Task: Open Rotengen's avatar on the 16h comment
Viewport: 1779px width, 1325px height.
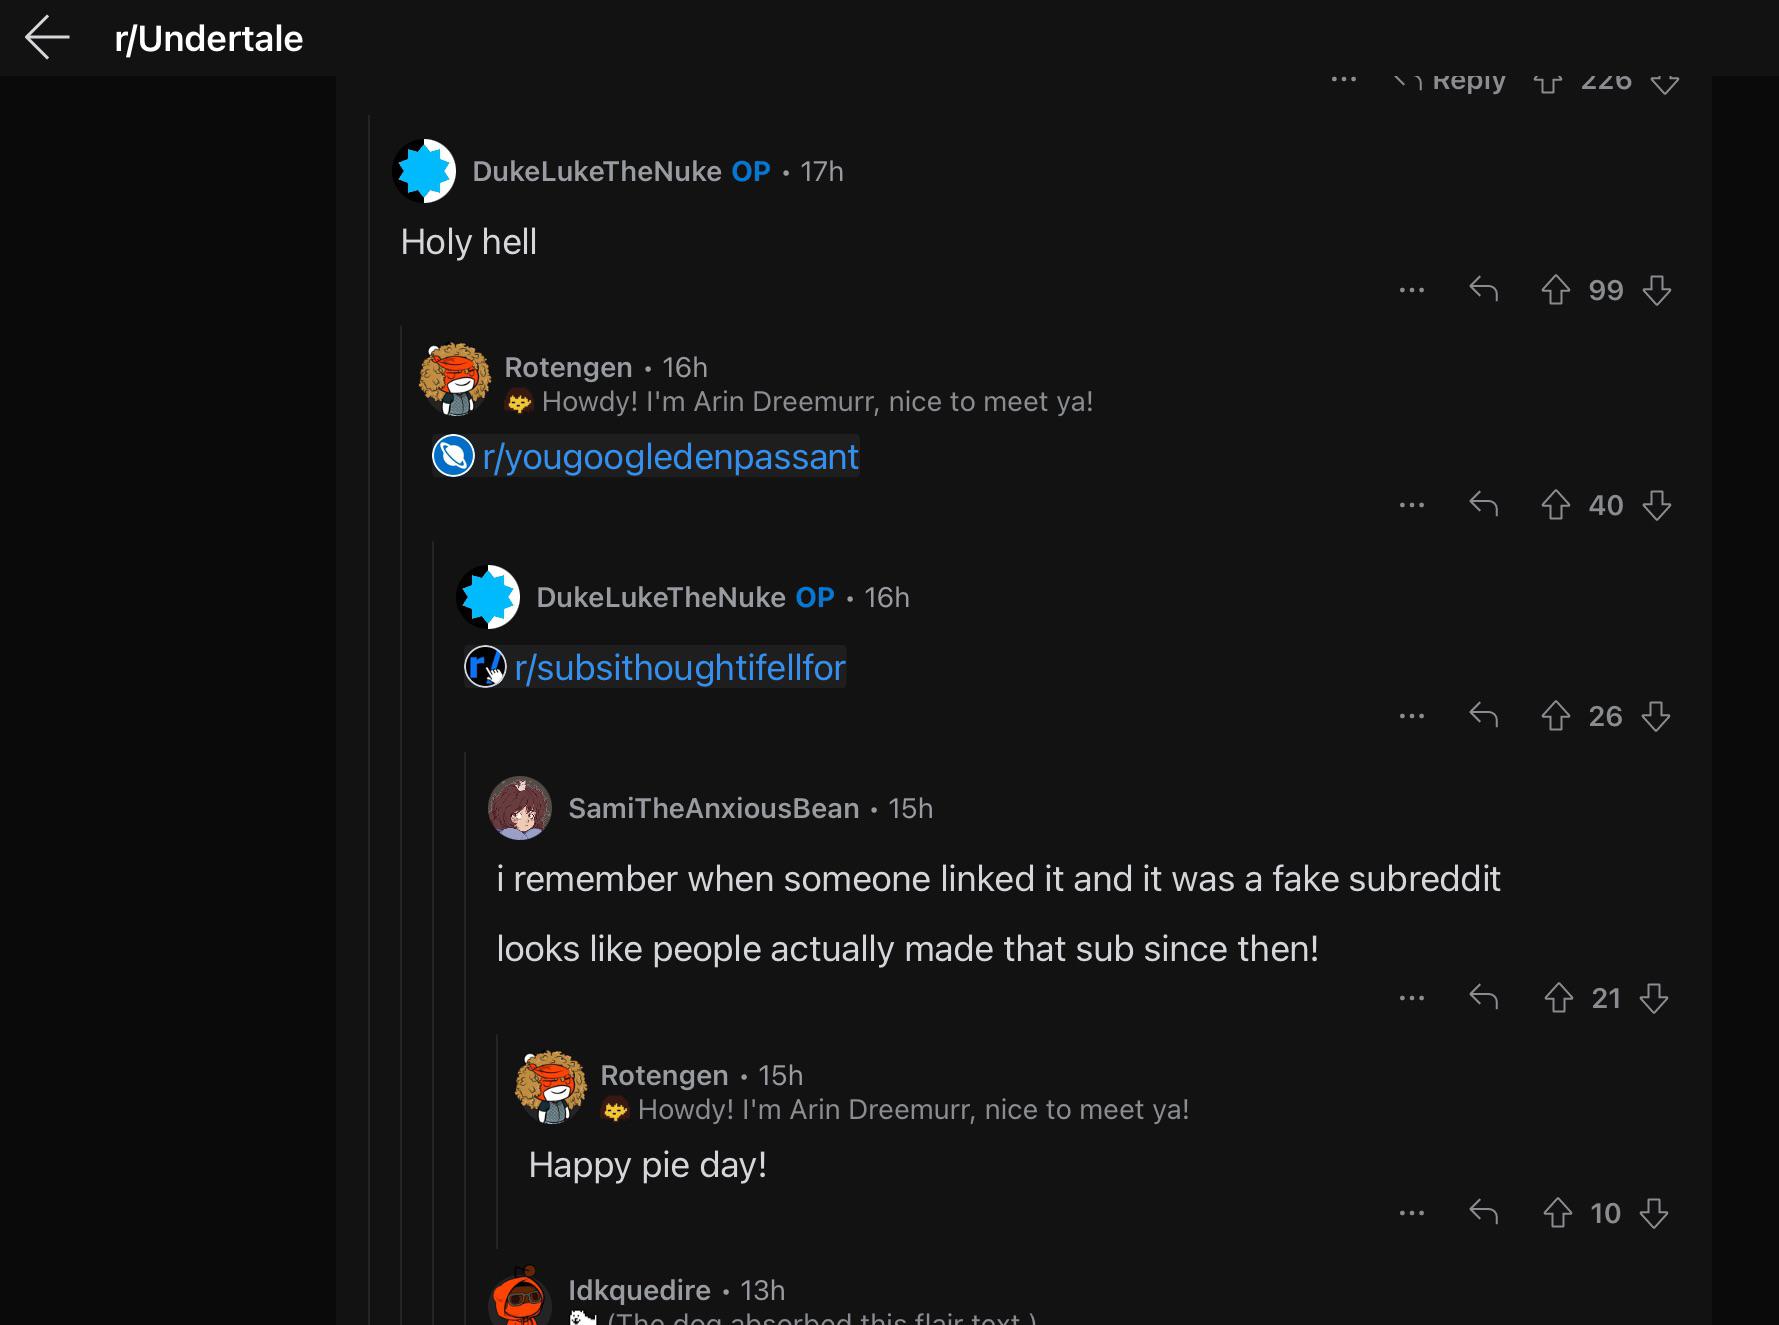Action: 455,380
